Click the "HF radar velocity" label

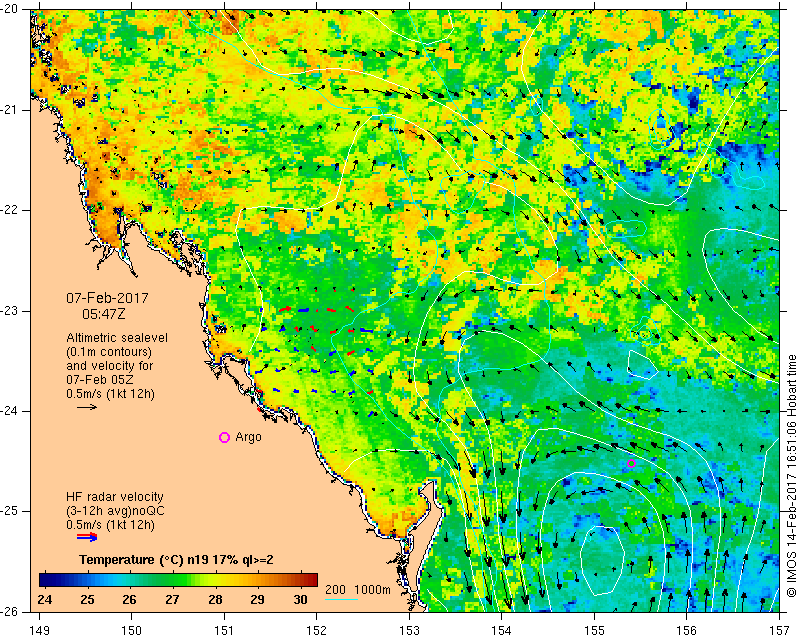tap(115, 497)
